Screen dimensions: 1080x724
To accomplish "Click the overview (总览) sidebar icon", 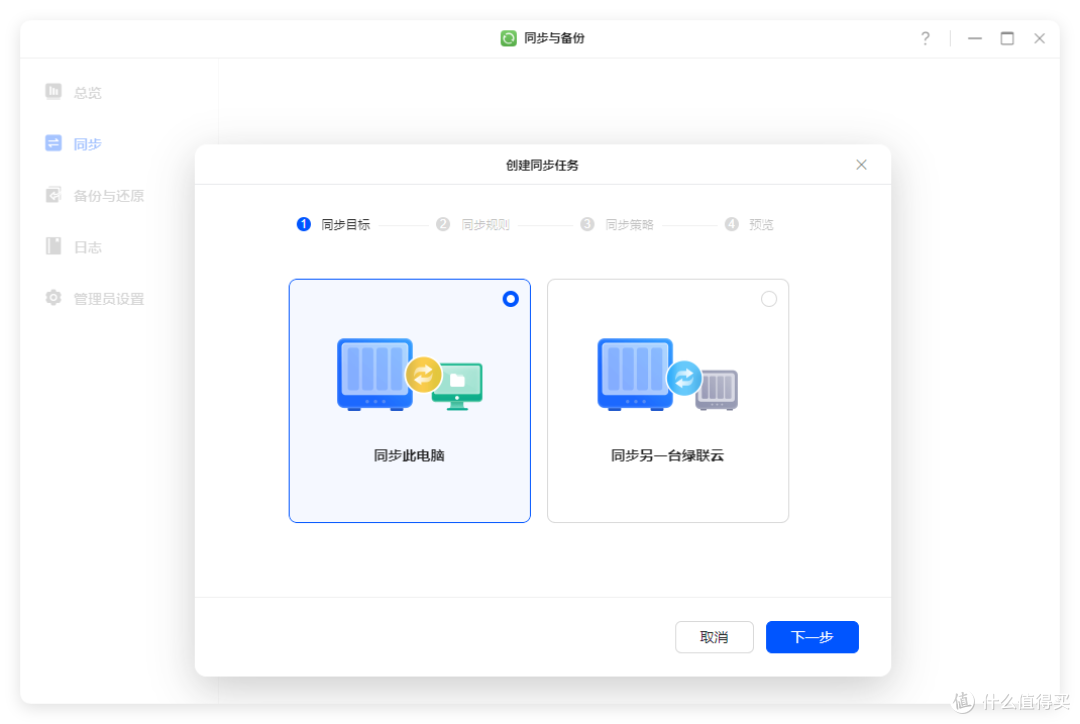I will pos(53,92).
